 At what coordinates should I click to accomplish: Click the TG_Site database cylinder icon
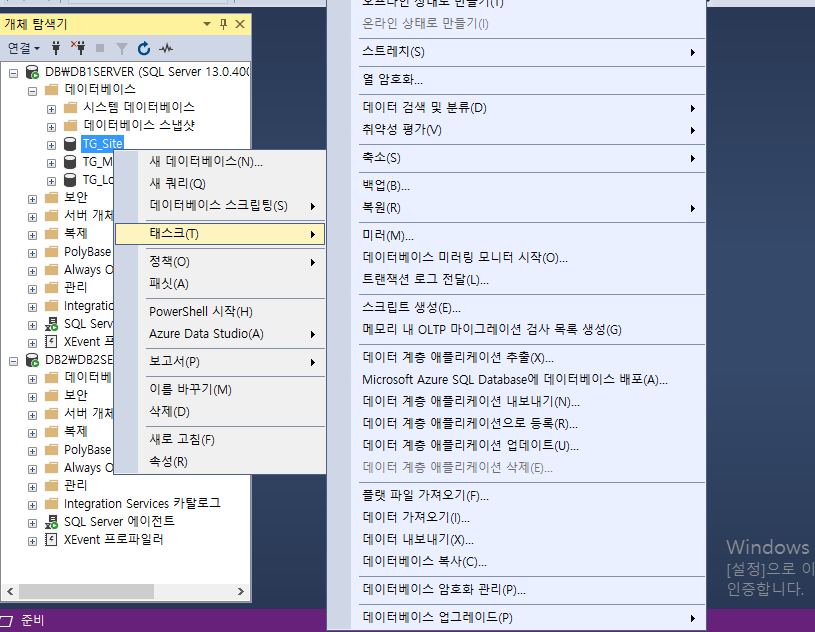70,144
